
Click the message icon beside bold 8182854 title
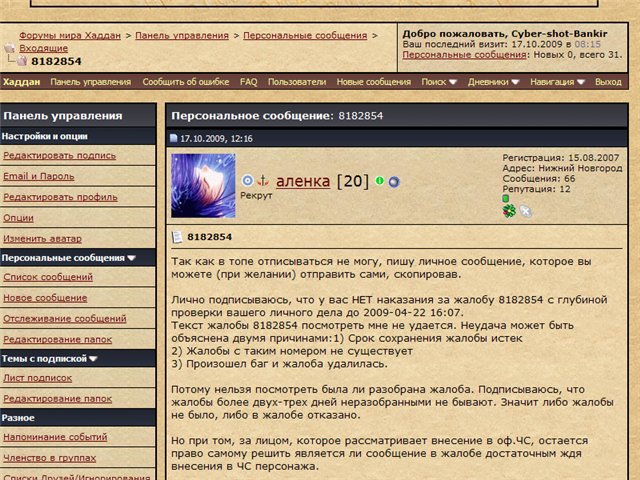(x=177, y=237)
